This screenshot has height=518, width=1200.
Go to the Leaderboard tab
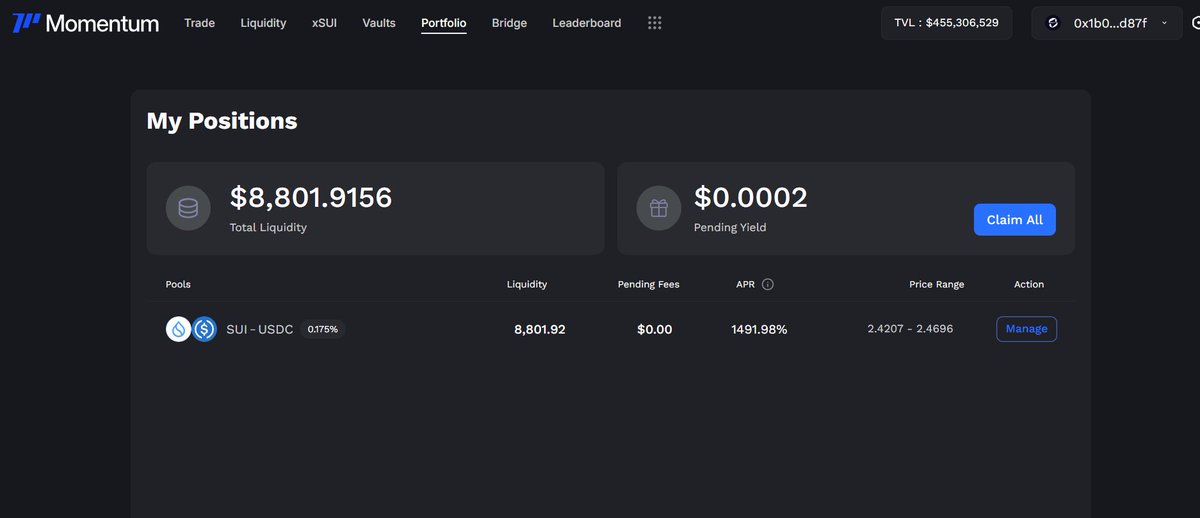pyautogui.click(x=586, y=23)
